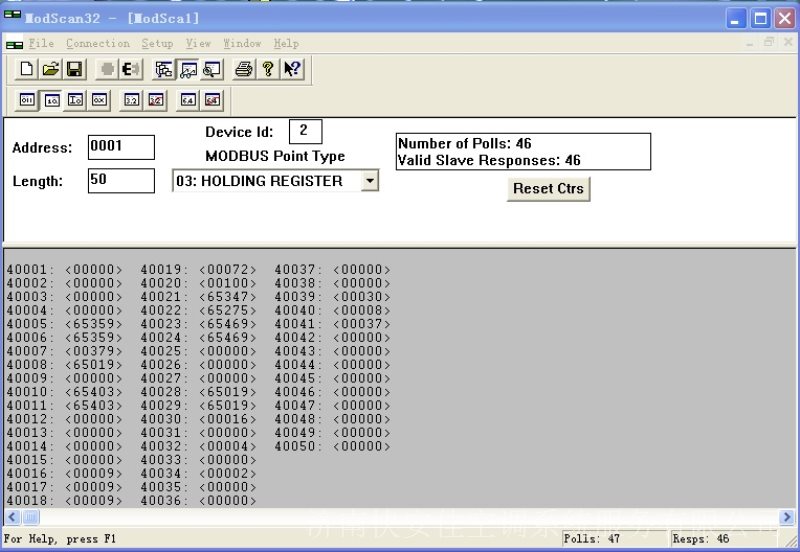Screen dimensions: 800x552
Task: Select the value at register 40050
Action: pyautogui.click(x=362, y=446)
